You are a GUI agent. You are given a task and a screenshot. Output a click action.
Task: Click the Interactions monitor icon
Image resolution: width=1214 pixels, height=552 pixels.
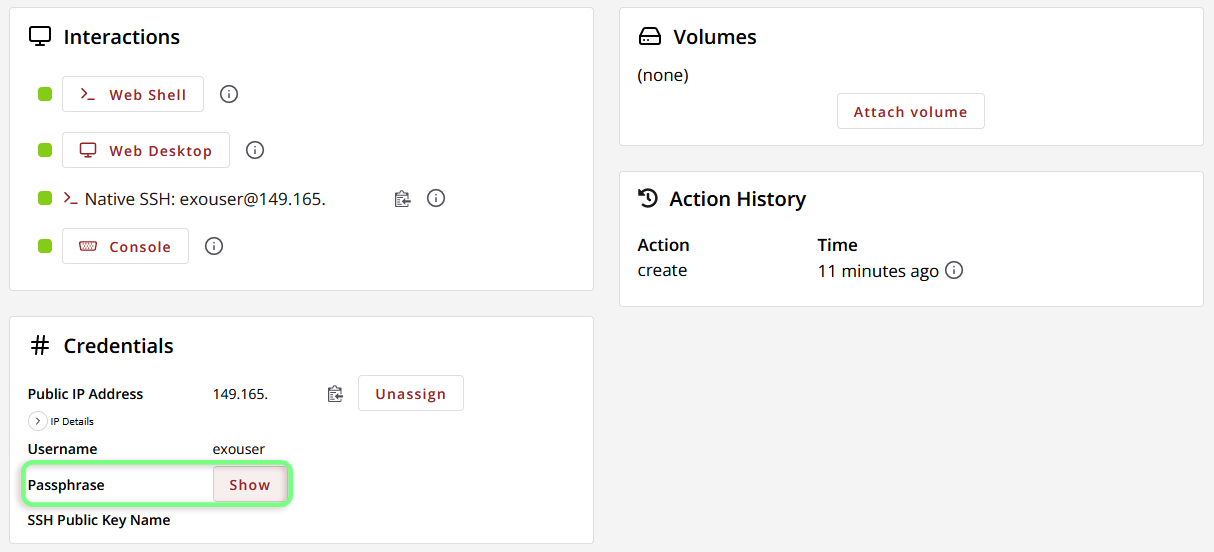tap(40, 36)
